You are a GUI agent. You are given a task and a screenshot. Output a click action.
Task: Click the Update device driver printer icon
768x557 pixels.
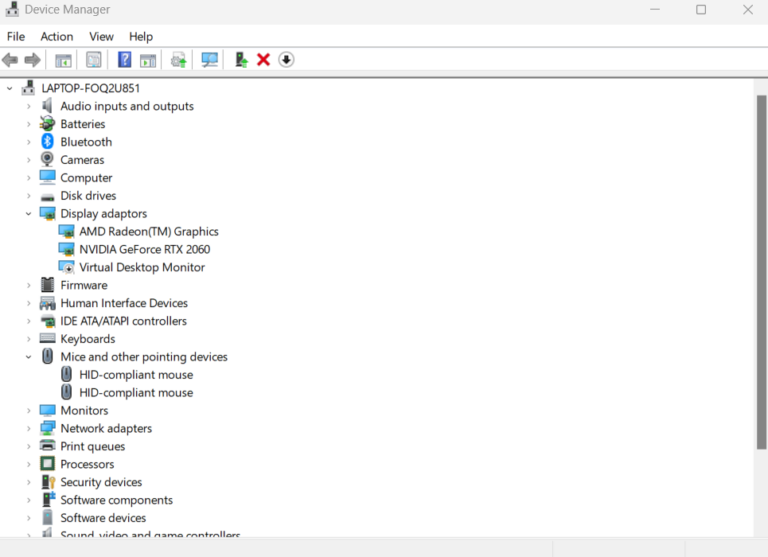point(179,60)
